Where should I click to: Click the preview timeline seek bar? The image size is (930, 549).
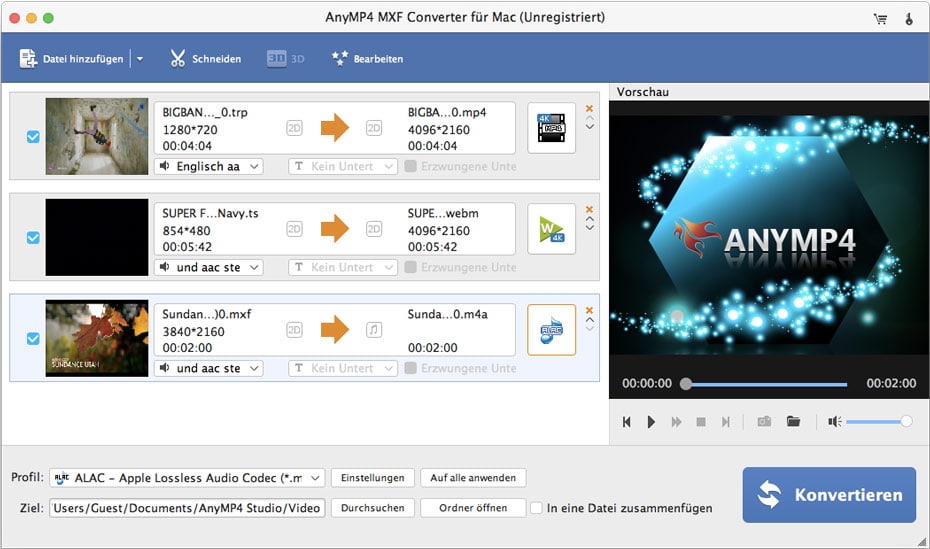pyautogui.click(x=766, y=384)
